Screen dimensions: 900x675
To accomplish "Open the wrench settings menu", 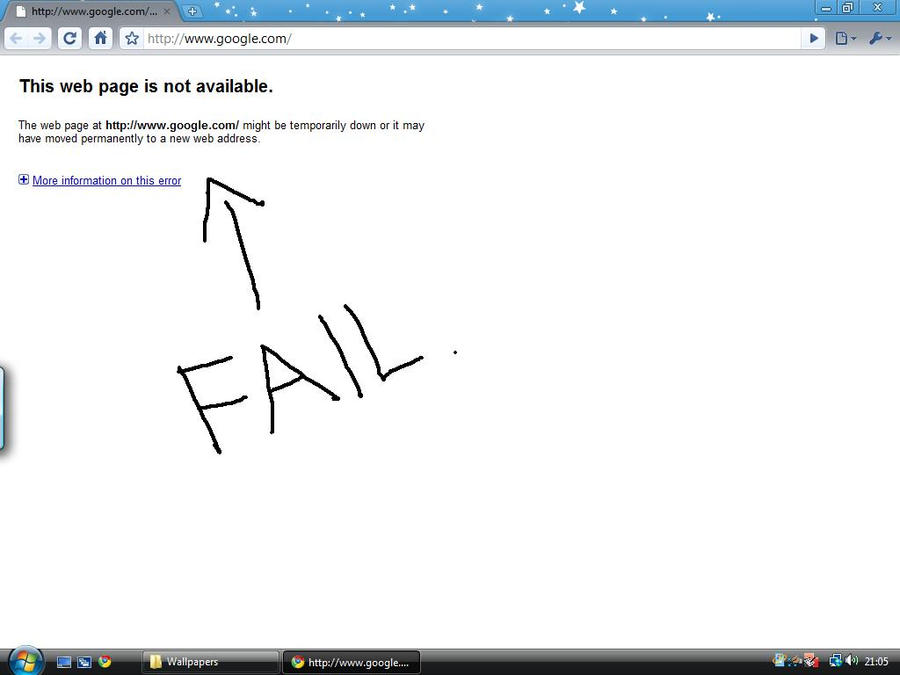I will (879, 38).
